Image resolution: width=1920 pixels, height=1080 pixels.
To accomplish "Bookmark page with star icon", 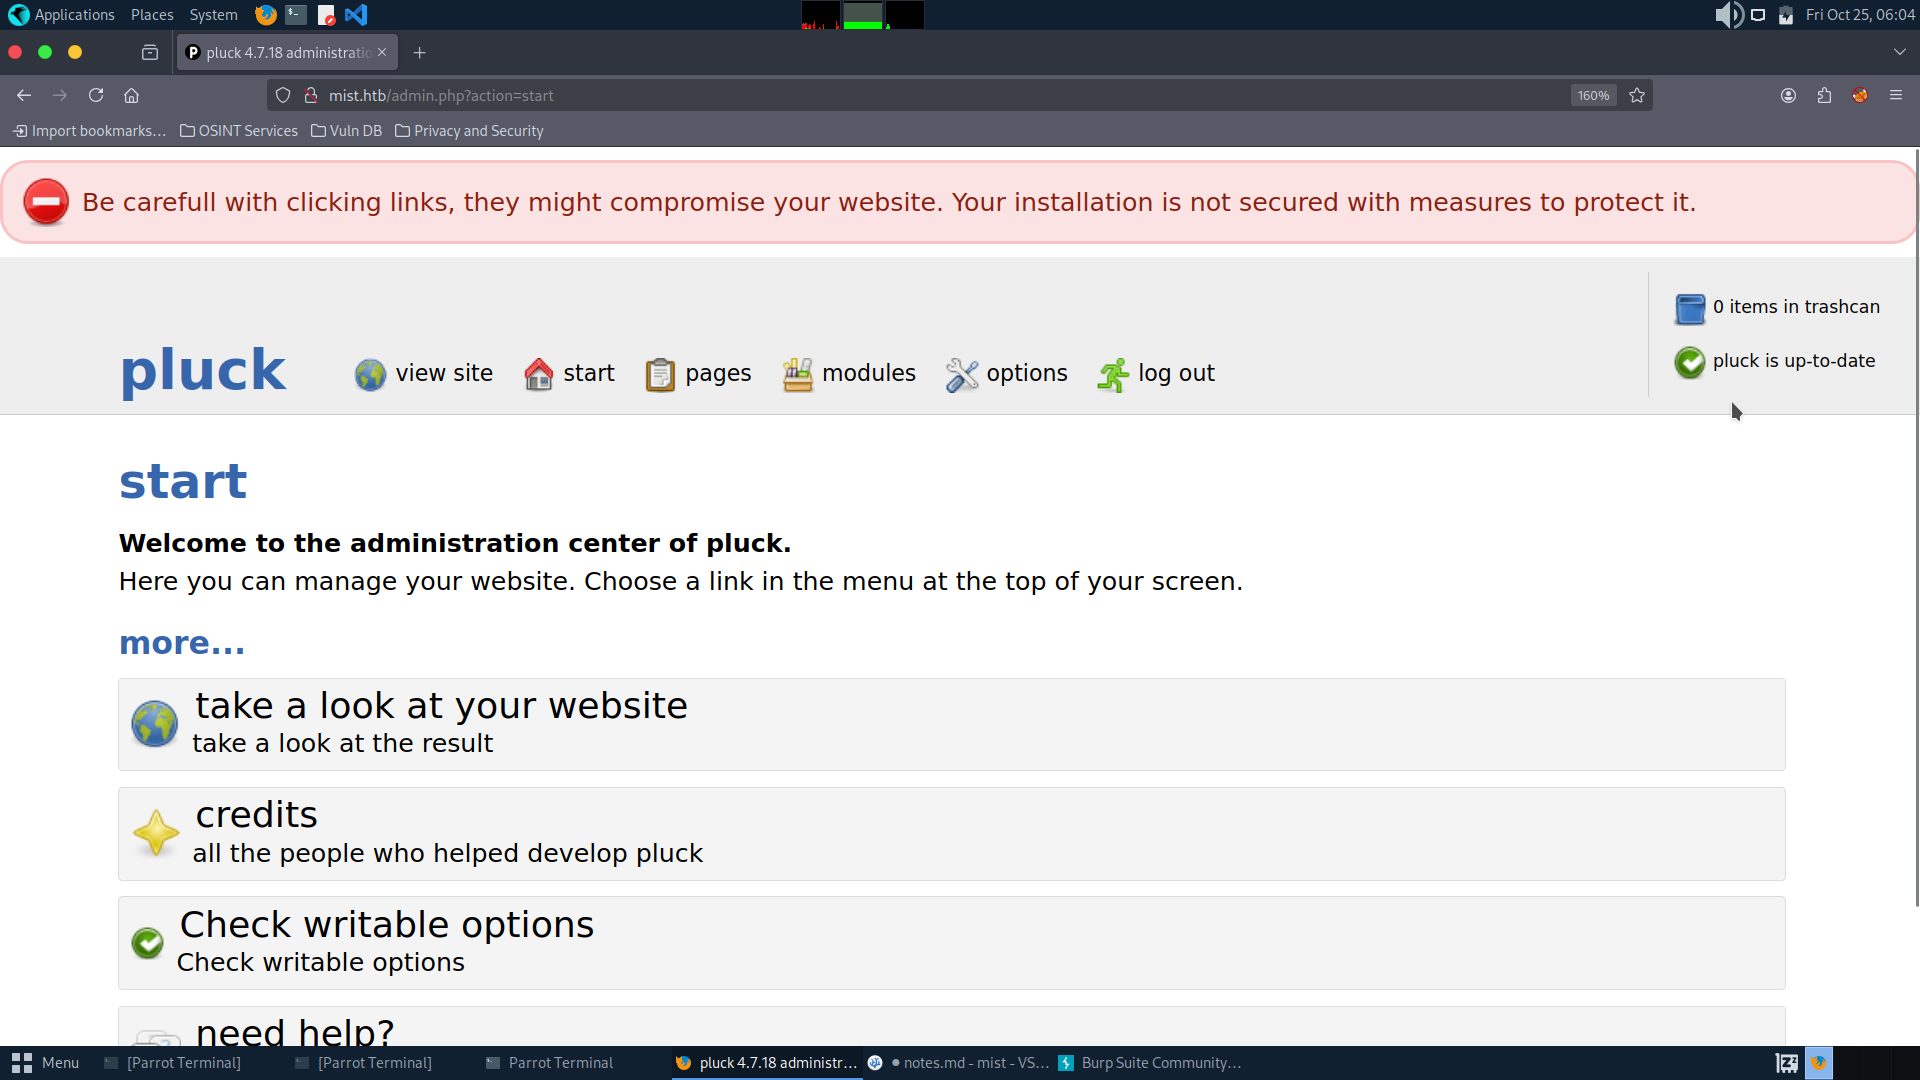I will point(1637,96).
